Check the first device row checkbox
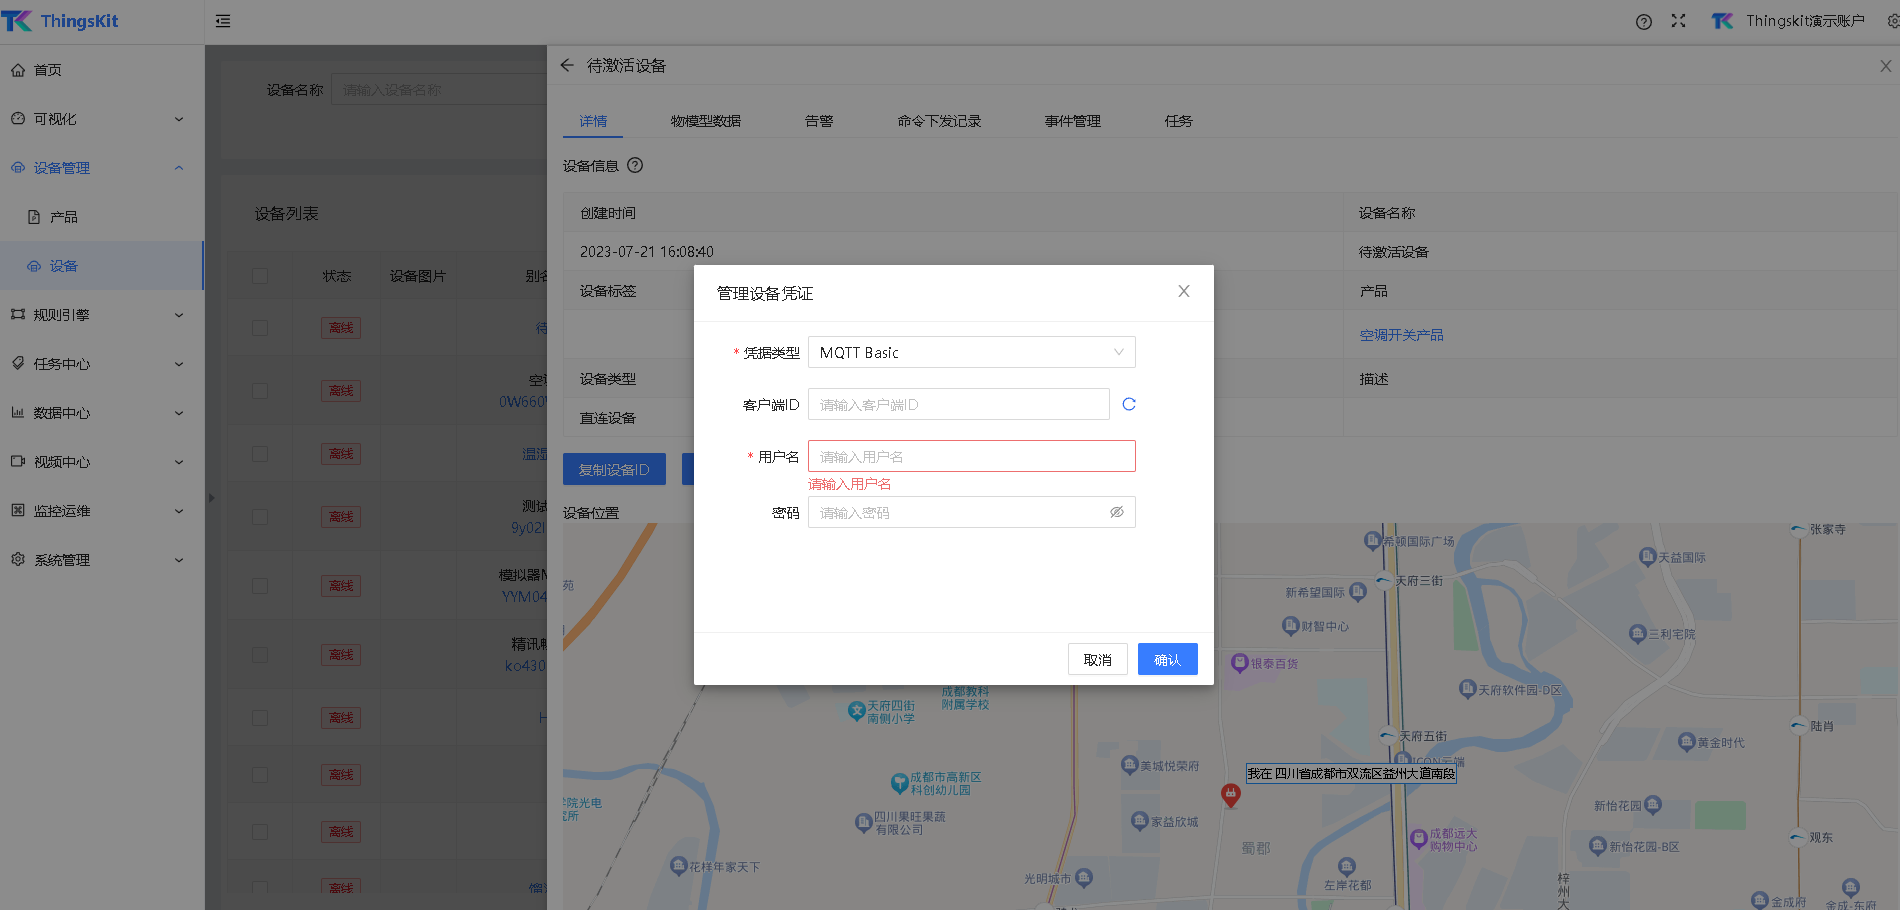The height and width of the screenshot is (910, 1900). pyautogui.click(x=260, y=328)
